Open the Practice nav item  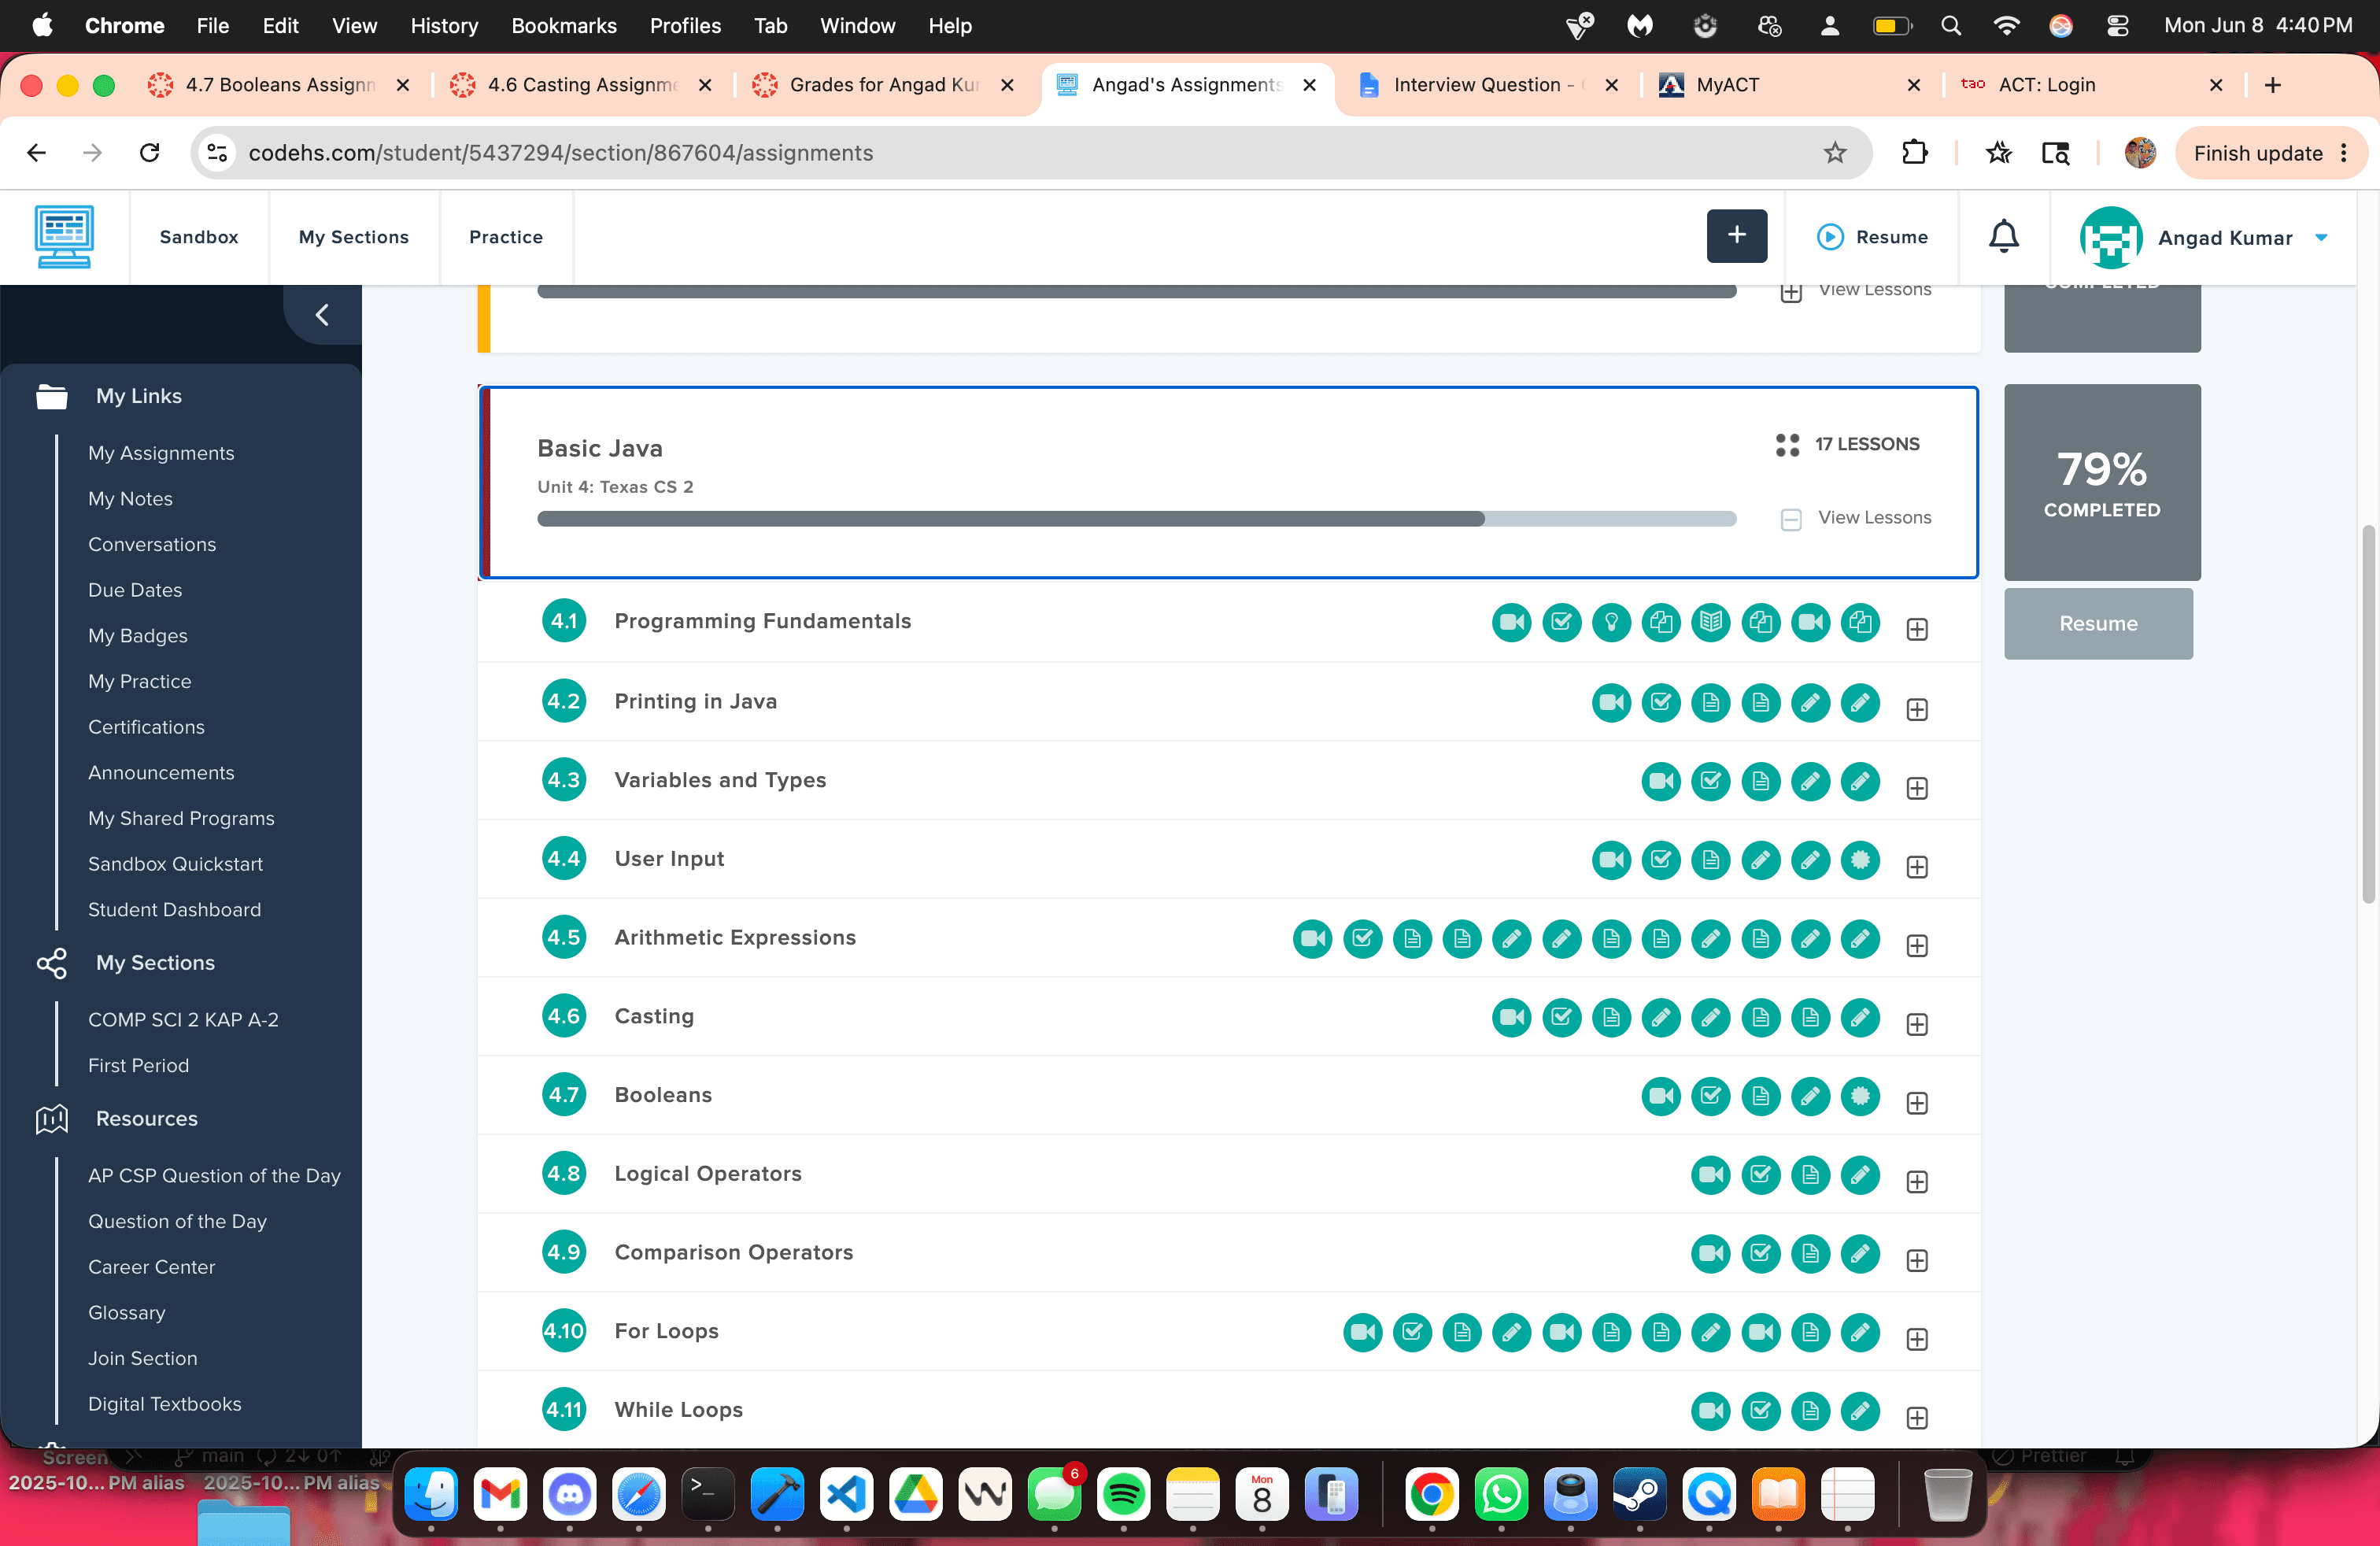point(506,237)
